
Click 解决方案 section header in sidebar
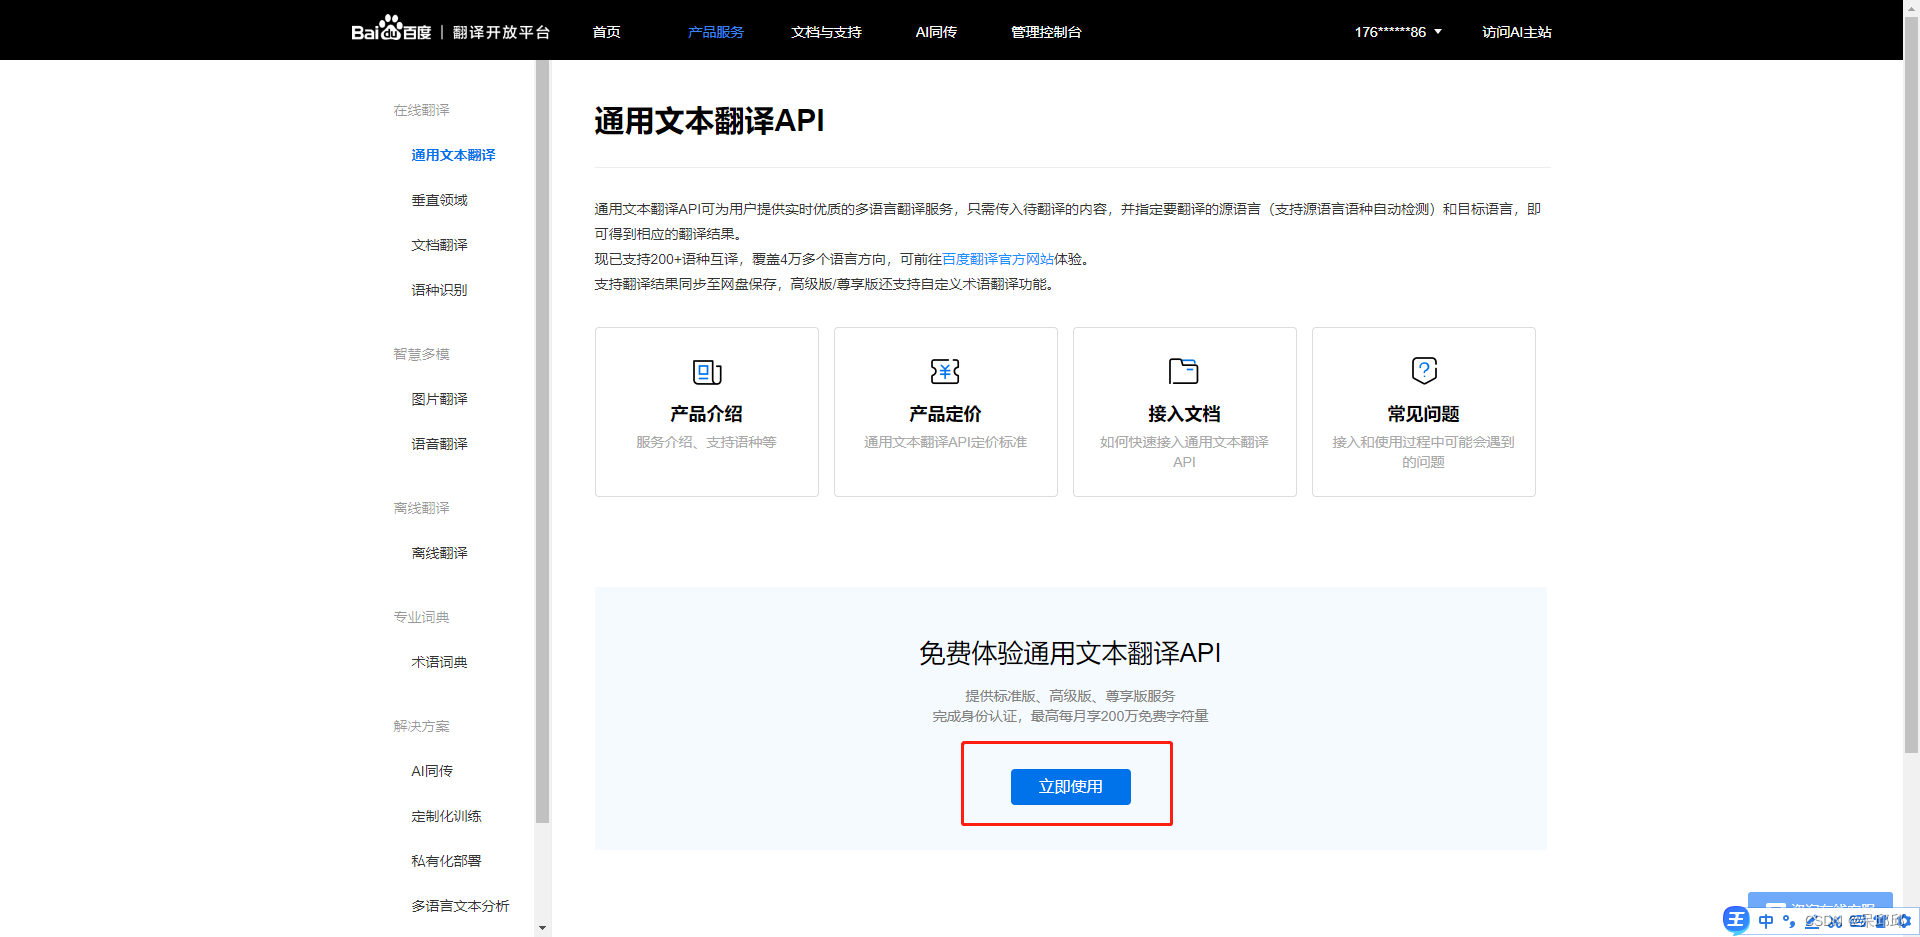pos(421,726)
